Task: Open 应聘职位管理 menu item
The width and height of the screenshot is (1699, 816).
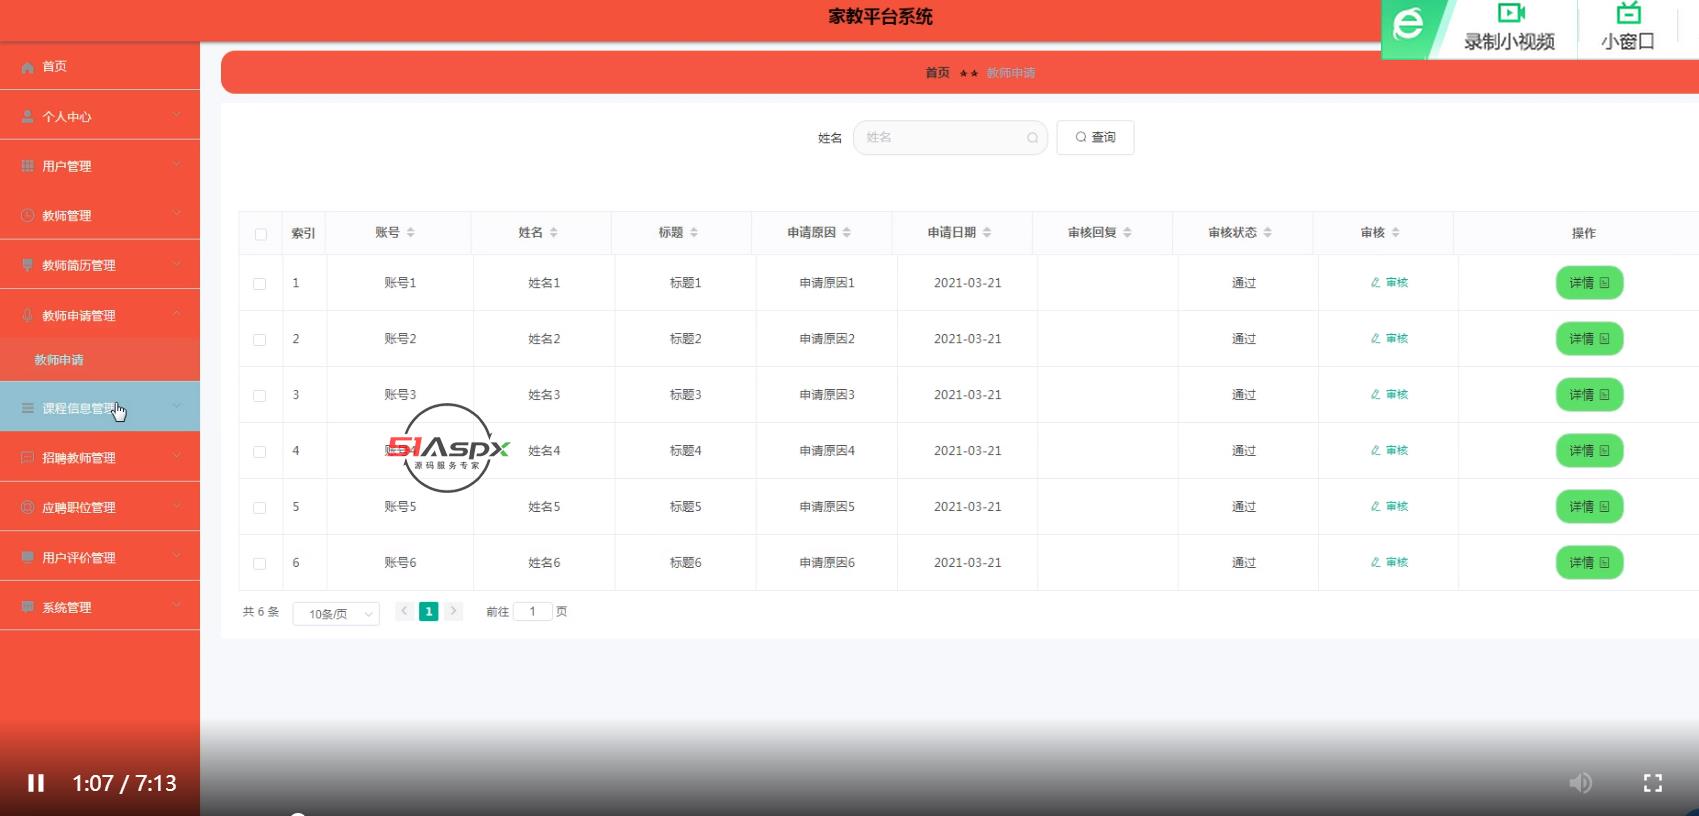Action: coord(100,507)
